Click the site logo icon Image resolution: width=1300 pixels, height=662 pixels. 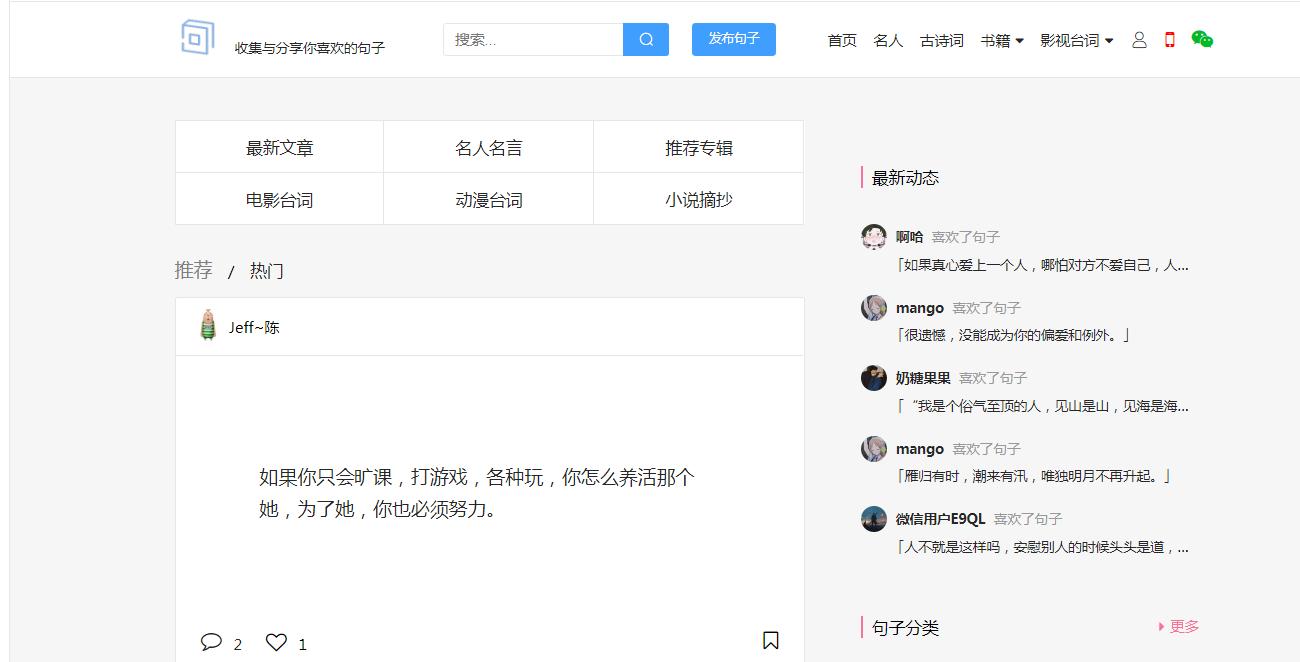coord(197,38)
